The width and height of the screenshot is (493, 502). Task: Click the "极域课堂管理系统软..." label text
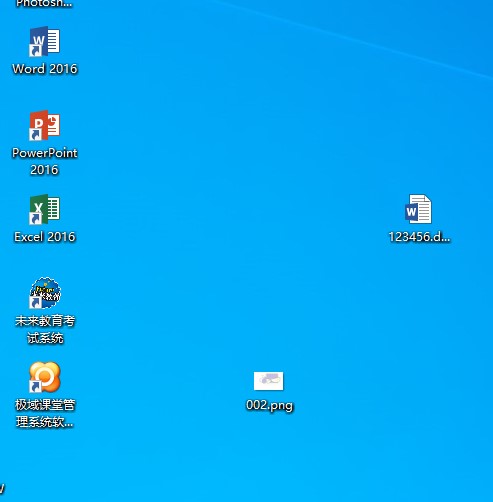tap(45, 413)
